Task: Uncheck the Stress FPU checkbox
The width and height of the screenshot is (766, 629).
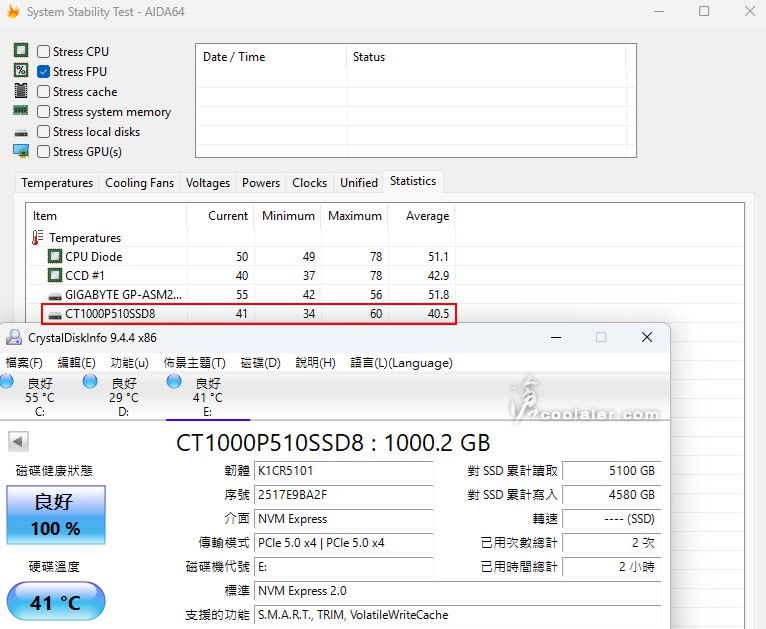Action: 43,71
